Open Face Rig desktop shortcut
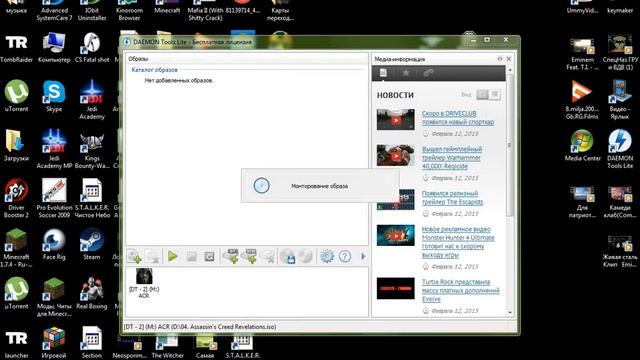The width and height of the screenshot is (640, 360). coord(54,244)
